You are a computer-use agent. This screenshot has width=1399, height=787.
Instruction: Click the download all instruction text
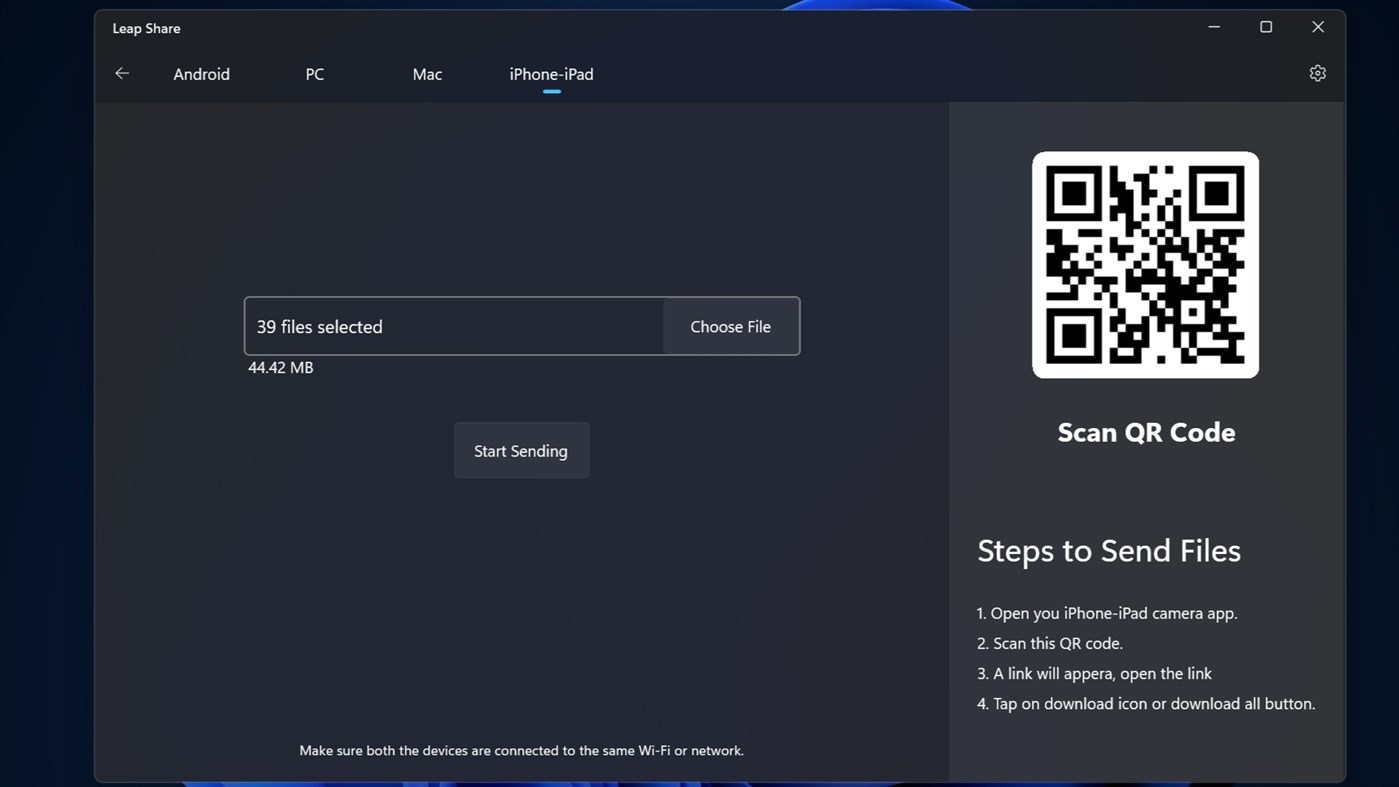point(1146,703)
